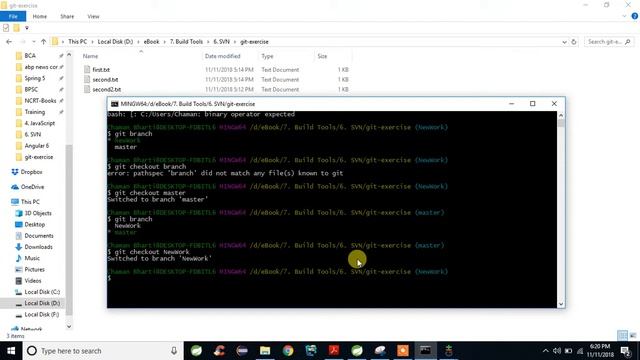Viewport: 640px width, 360px height.
Task: Switch to the Home ribbon tab
Action: coord(40,16)
